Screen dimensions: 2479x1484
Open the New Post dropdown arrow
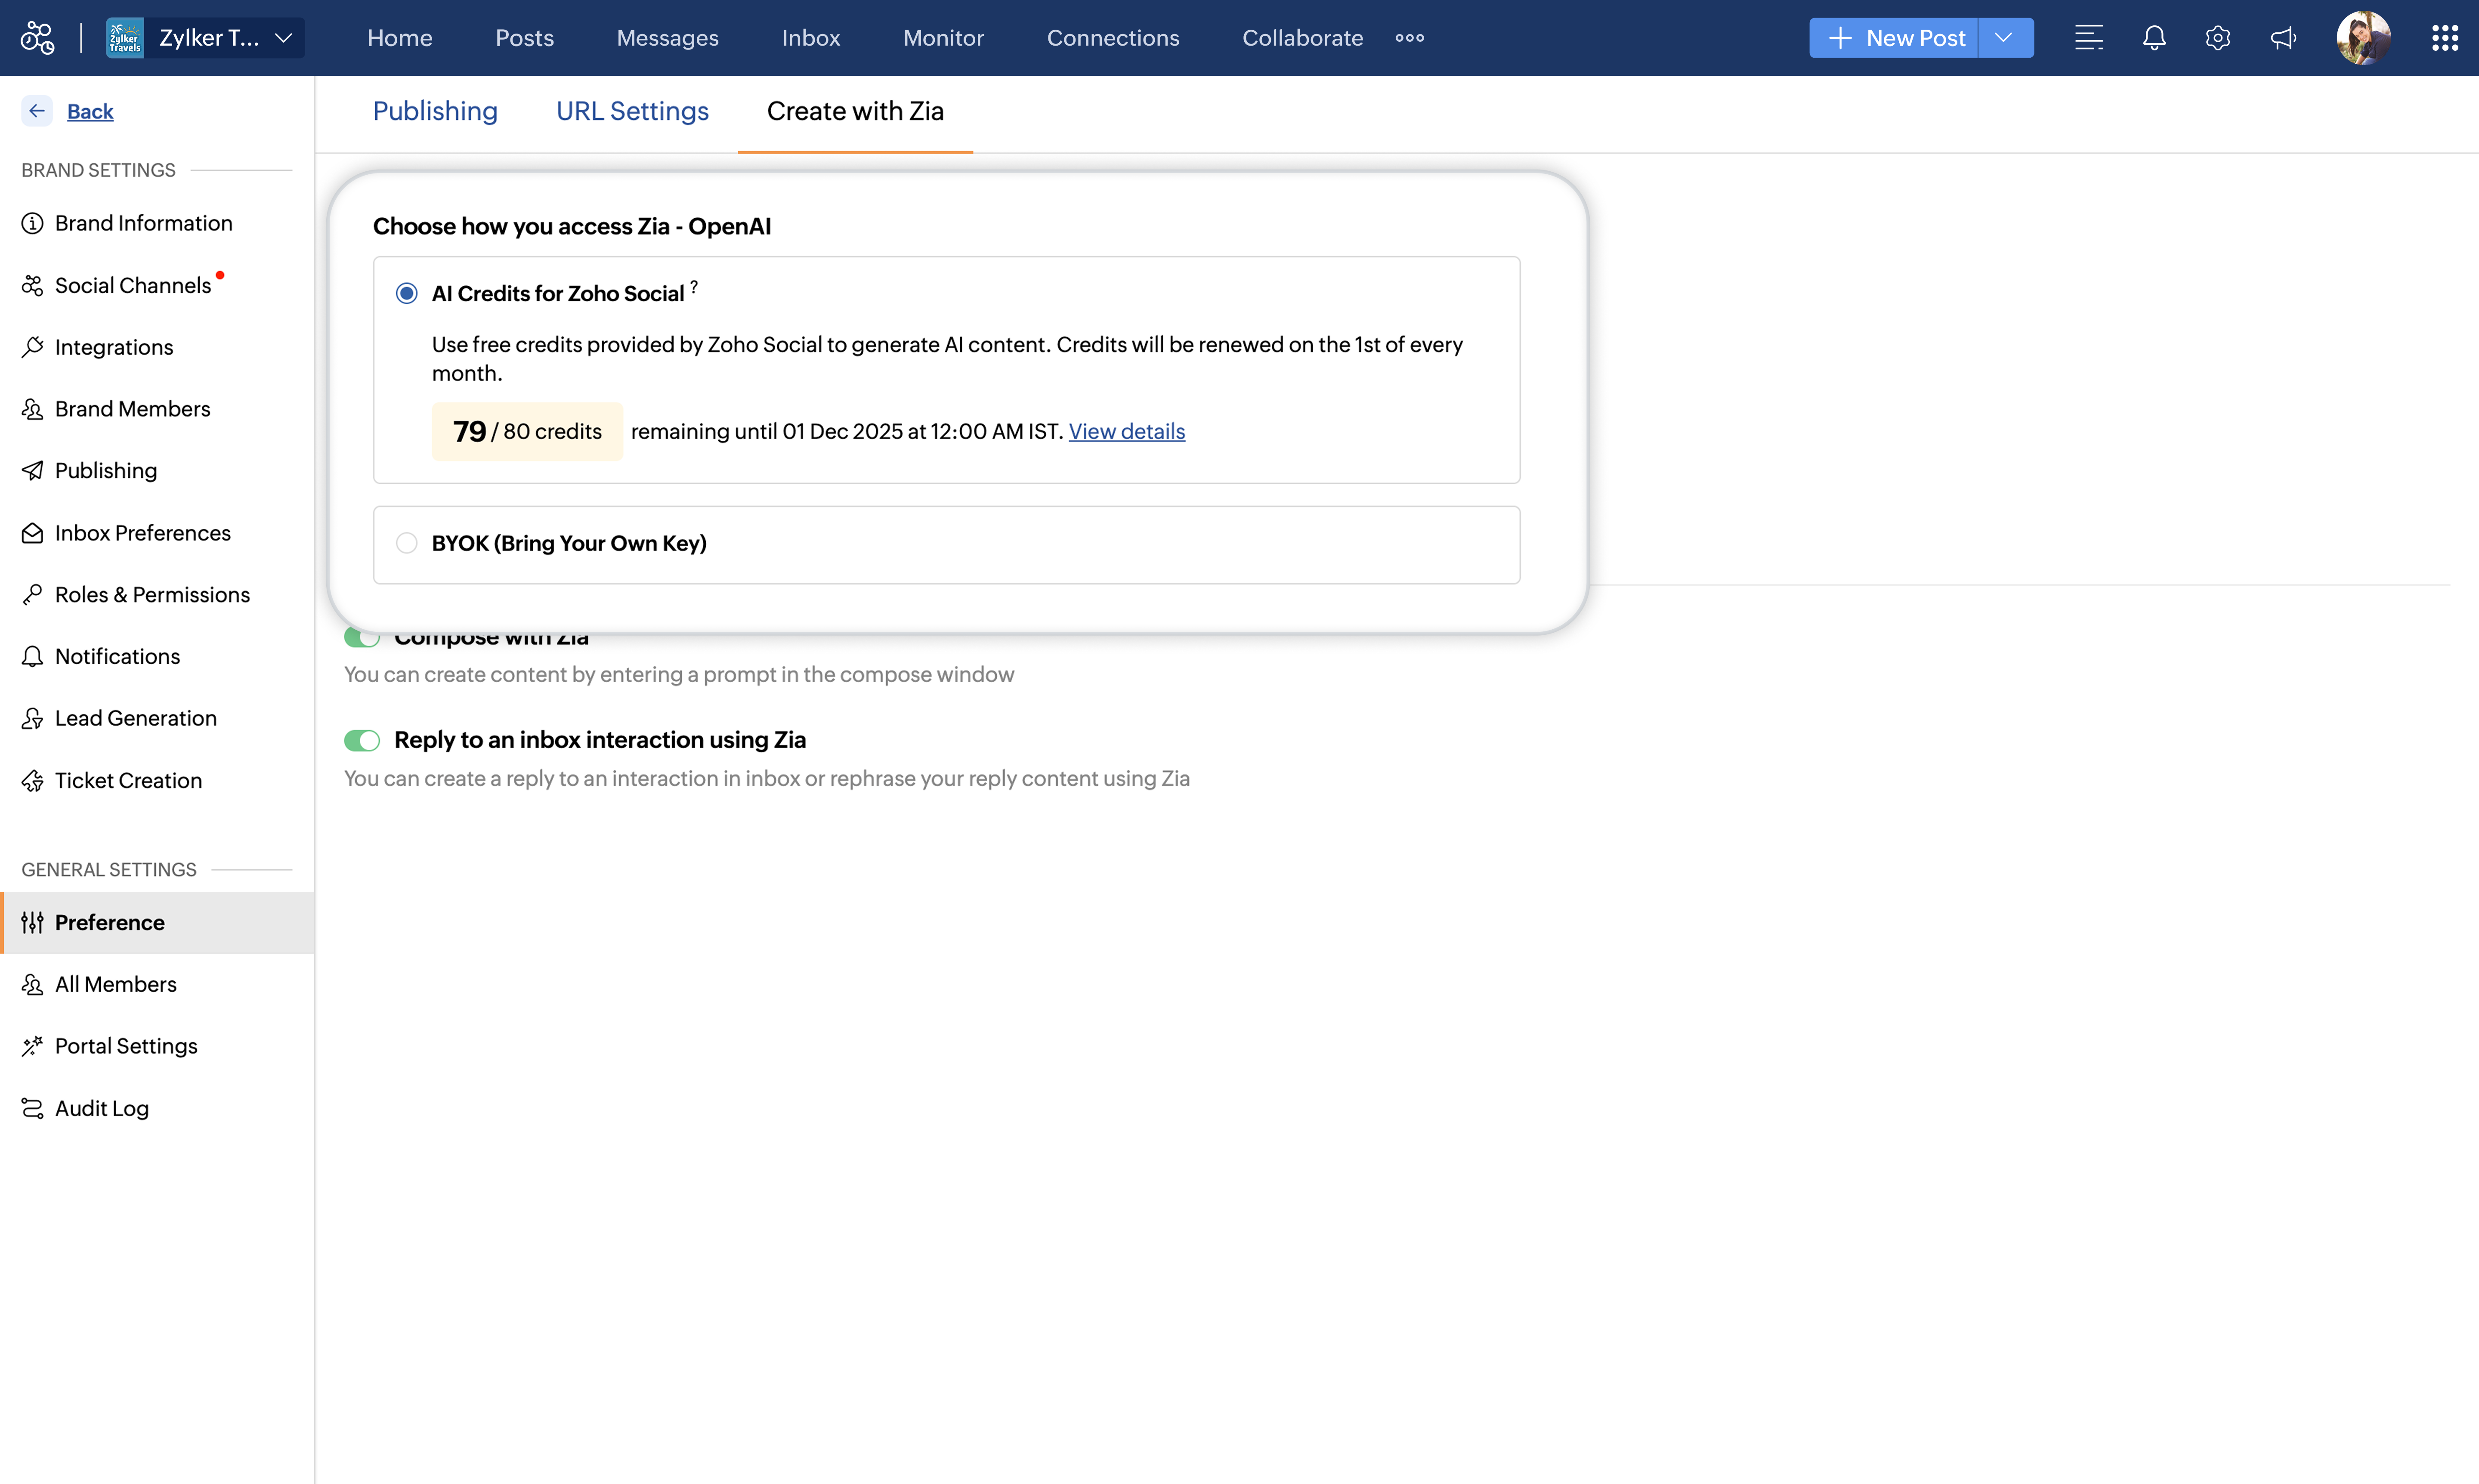2003,38
